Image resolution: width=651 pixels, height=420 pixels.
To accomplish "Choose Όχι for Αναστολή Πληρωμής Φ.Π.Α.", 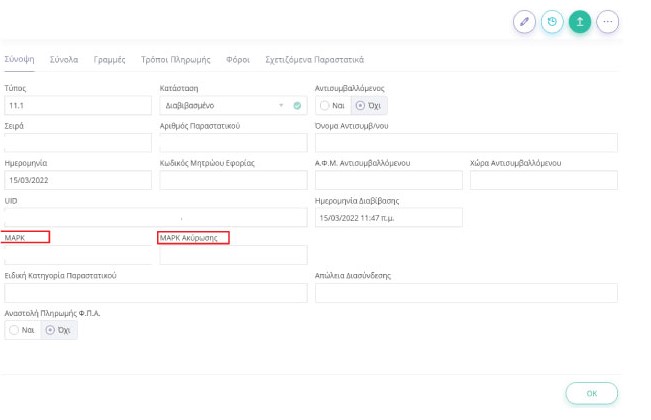I will (58, 330).
